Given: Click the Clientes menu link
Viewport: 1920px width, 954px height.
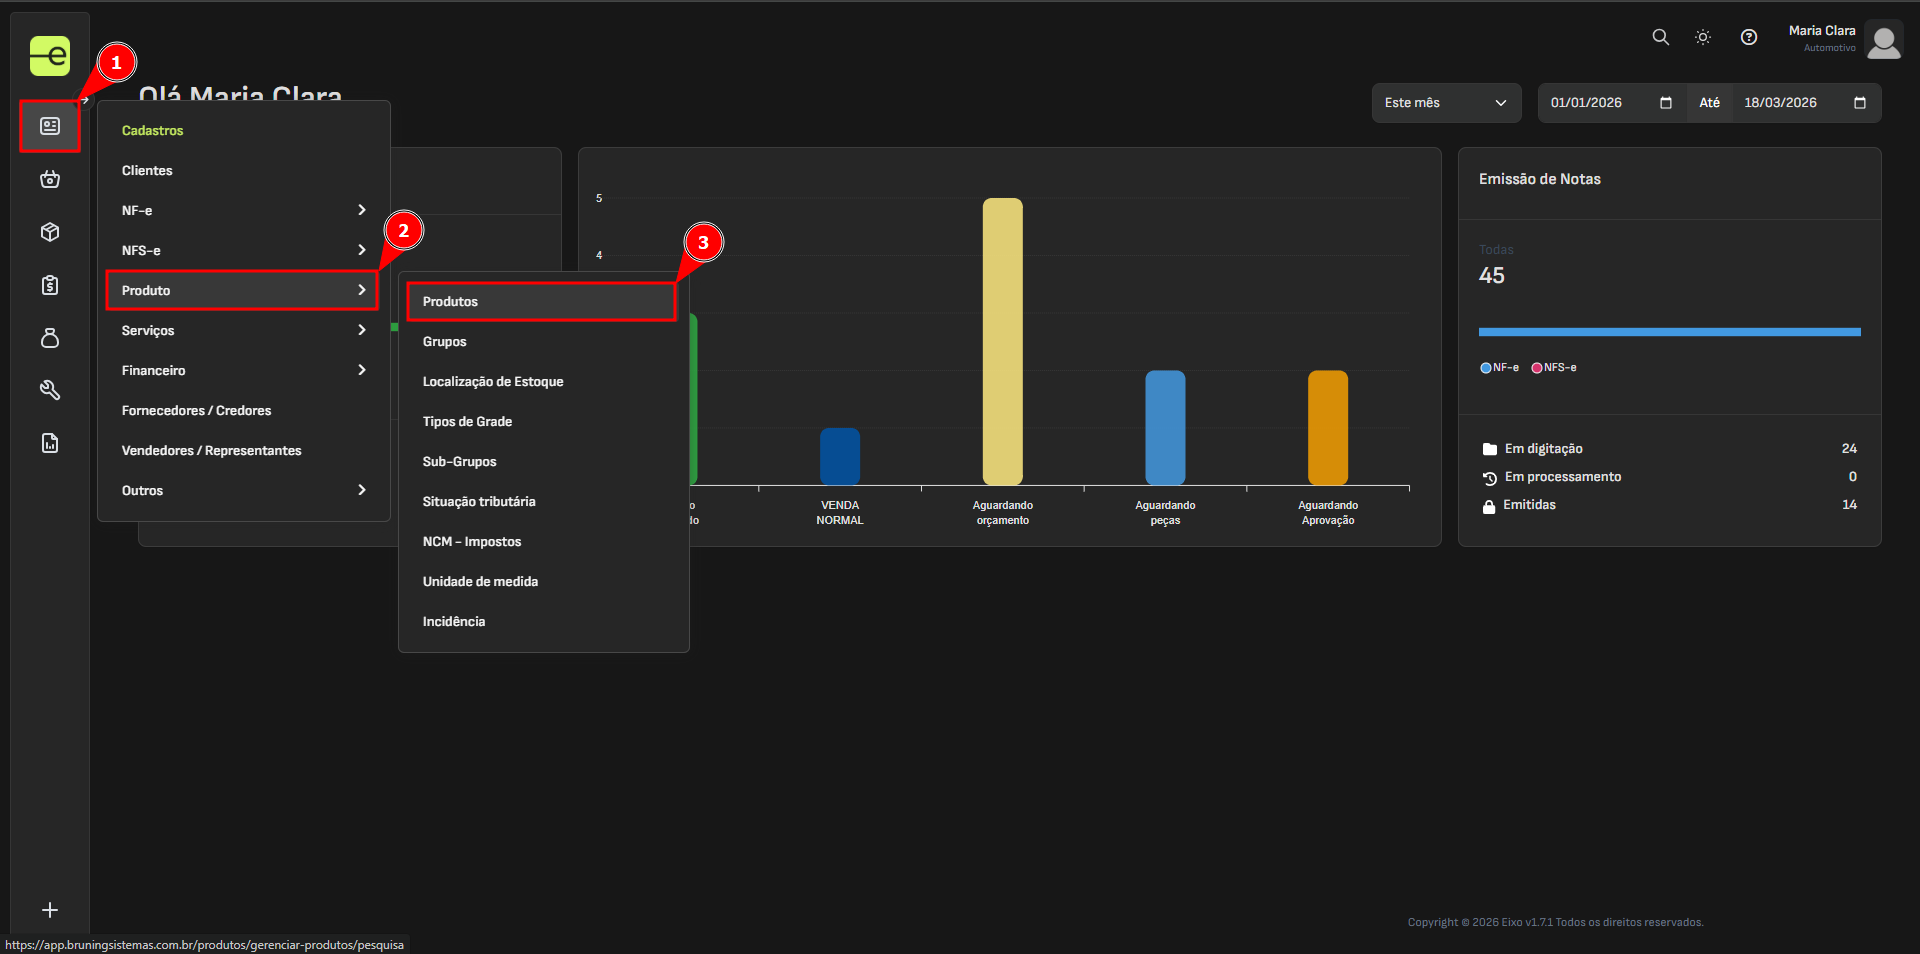Looking at the screenshot, I should click(x=147, y=170).
